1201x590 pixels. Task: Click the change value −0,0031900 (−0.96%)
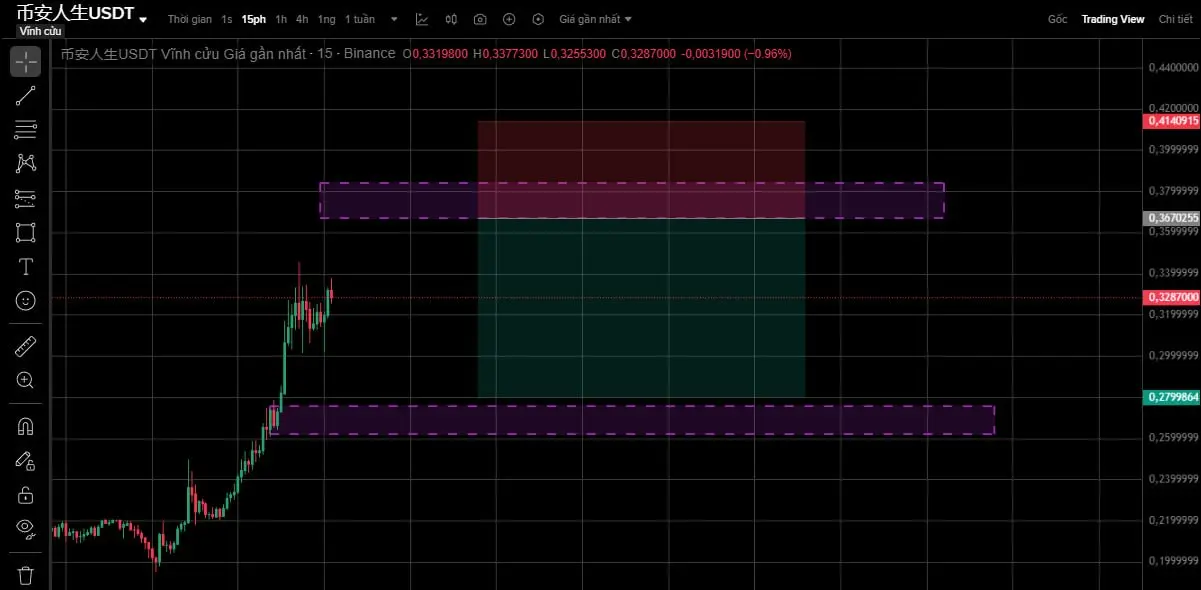click(736, 54)
